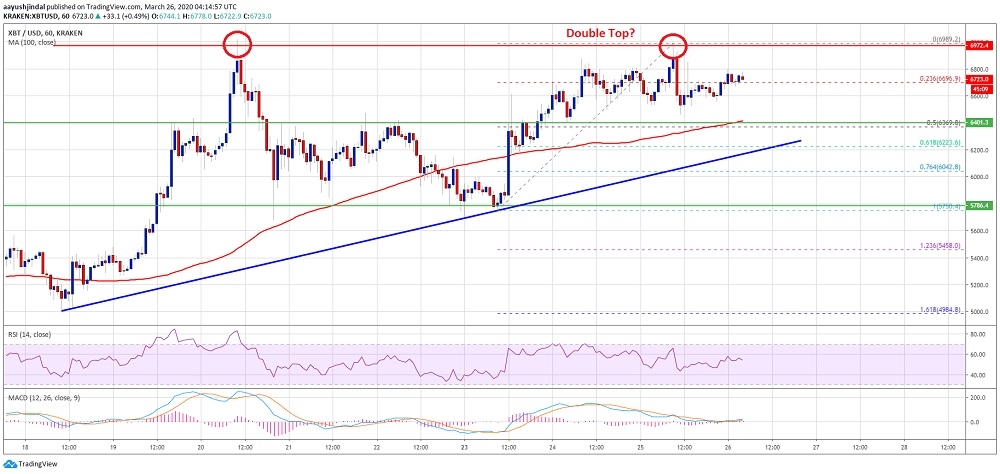Click the MACD (12, 26, close, 9) label

click(42, 399)
